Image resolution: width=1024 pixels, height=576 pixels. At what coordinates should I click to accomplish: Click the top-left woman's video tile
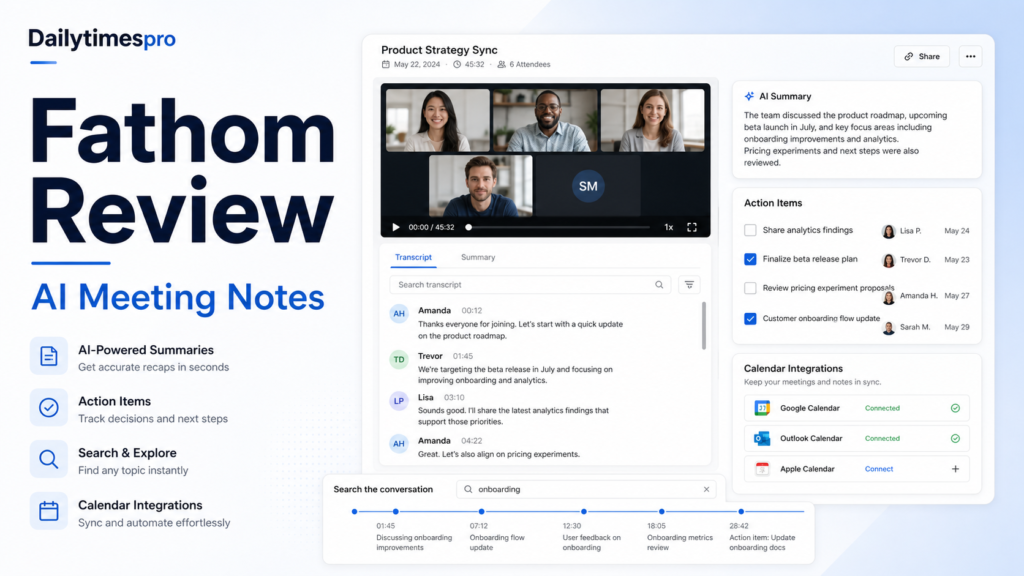coord(438,120)
